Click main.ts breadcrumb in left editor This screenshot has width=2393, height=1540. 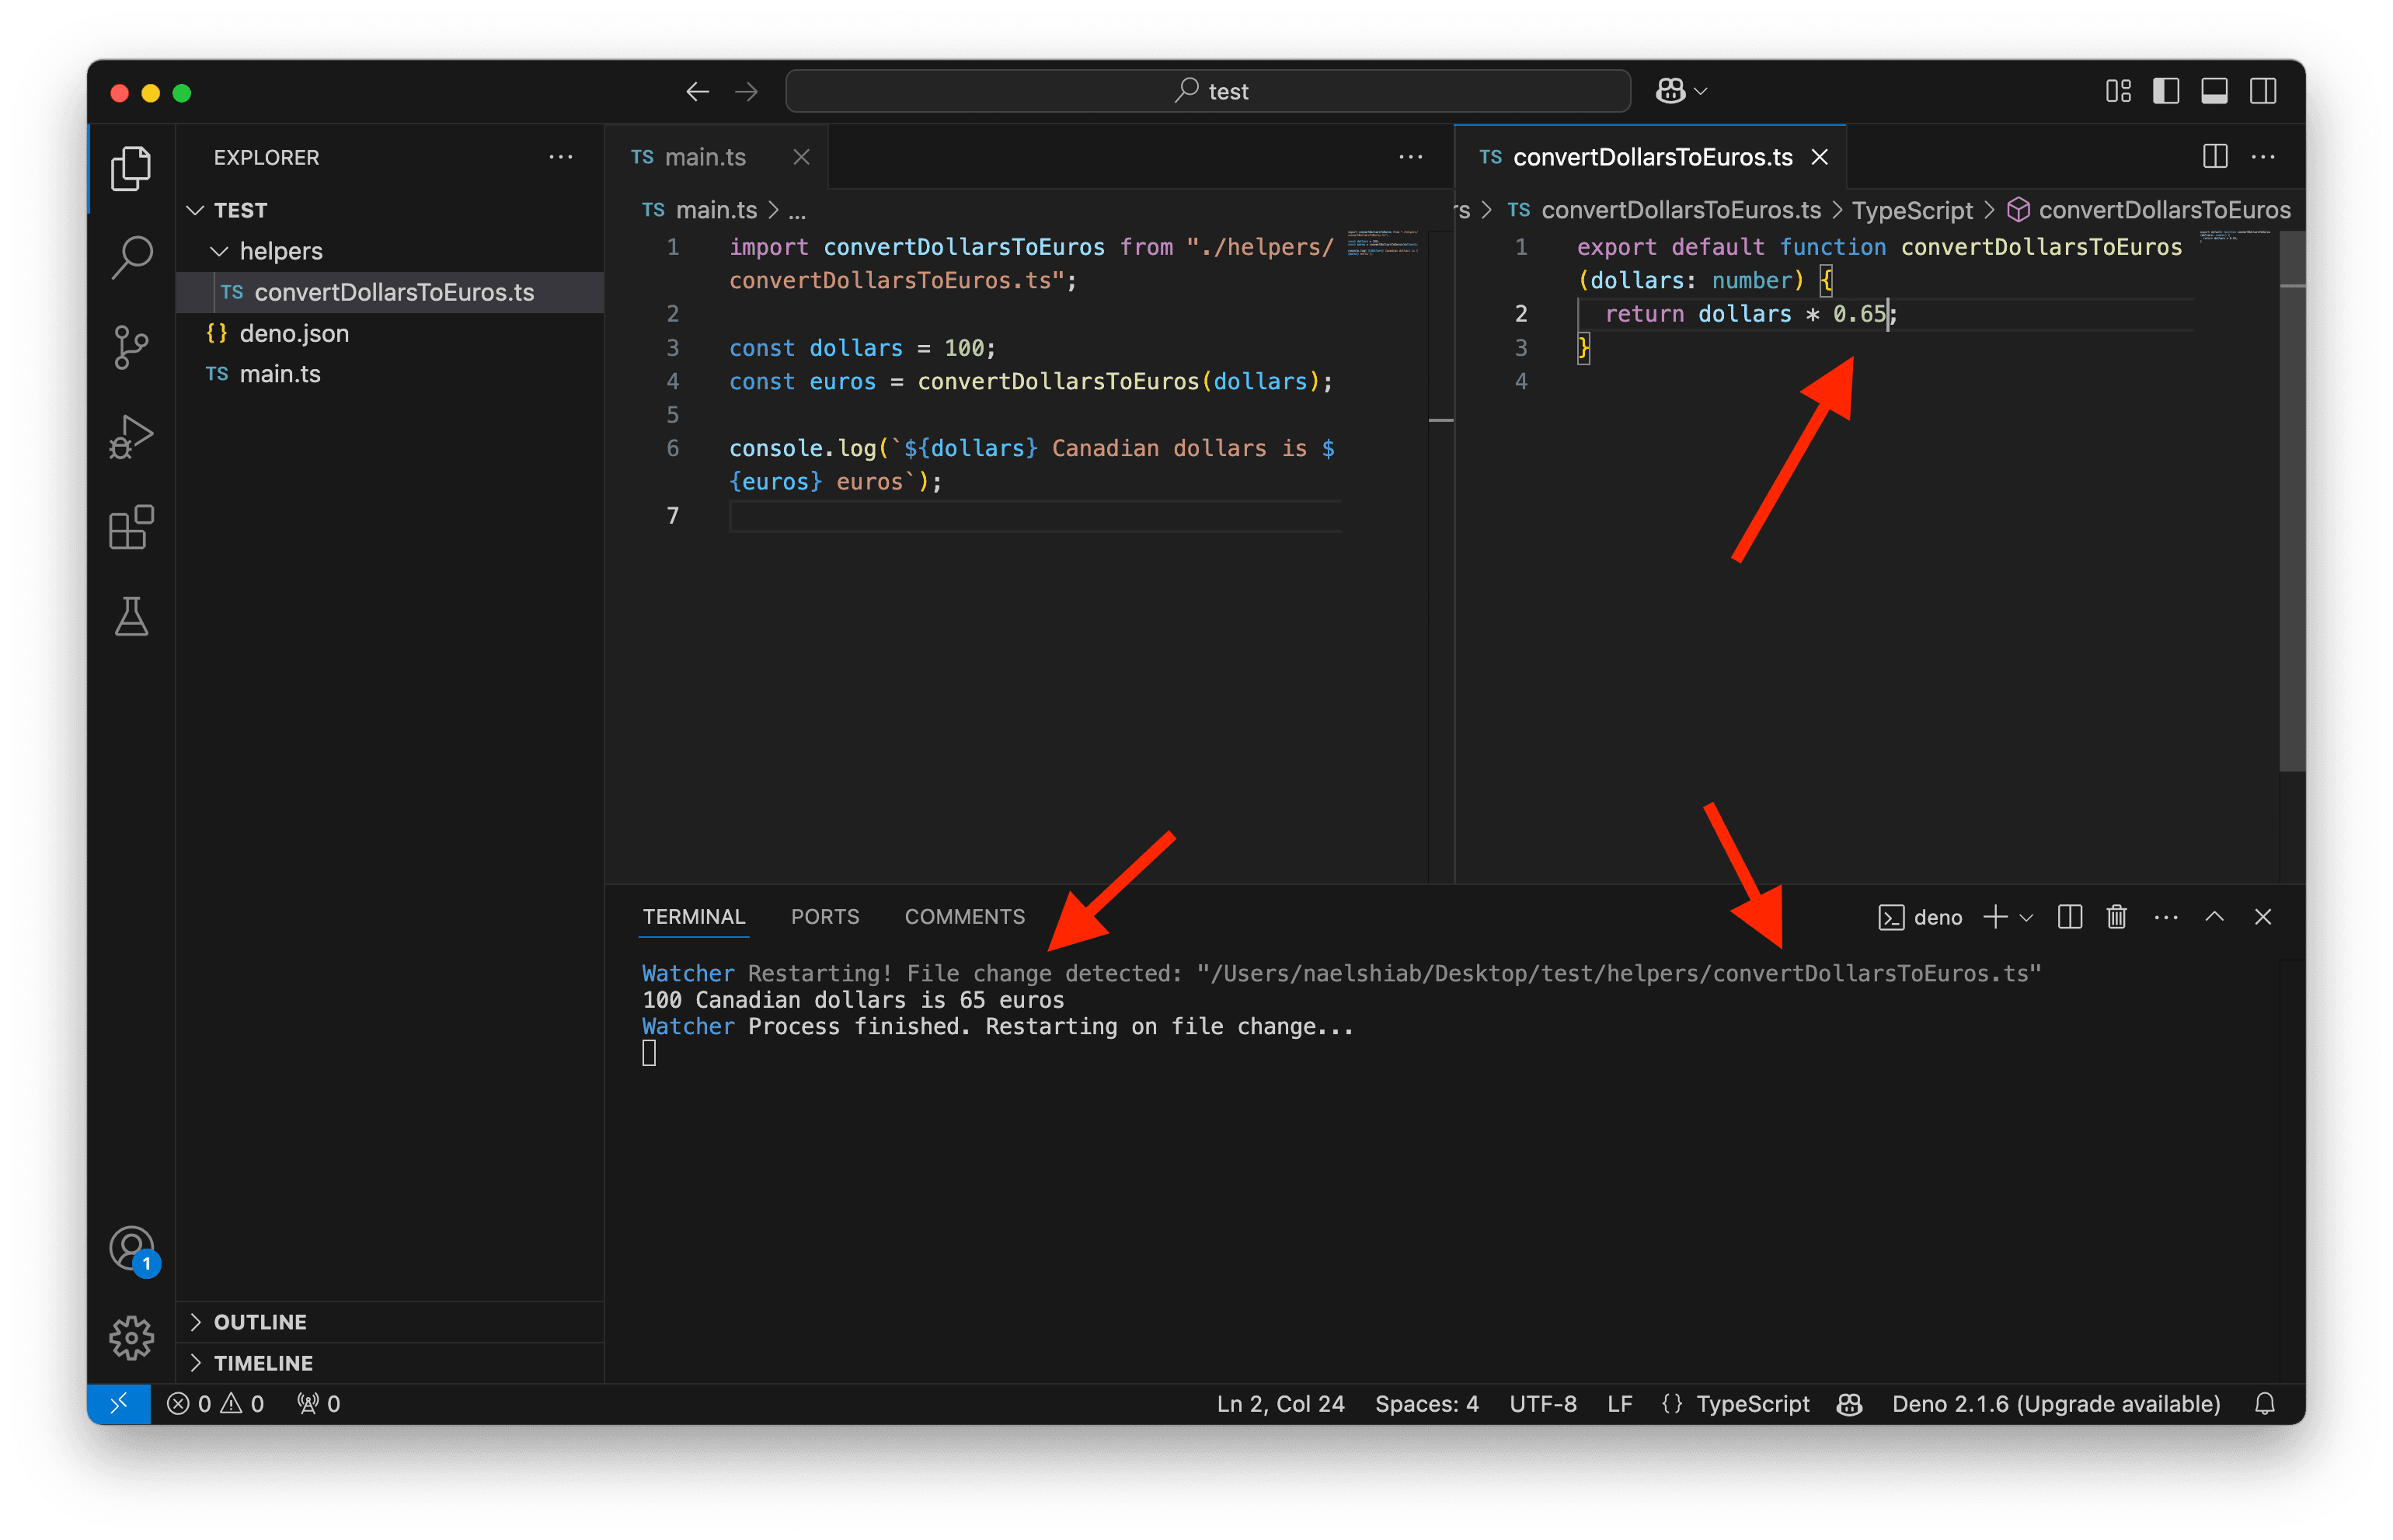point(700,210)
